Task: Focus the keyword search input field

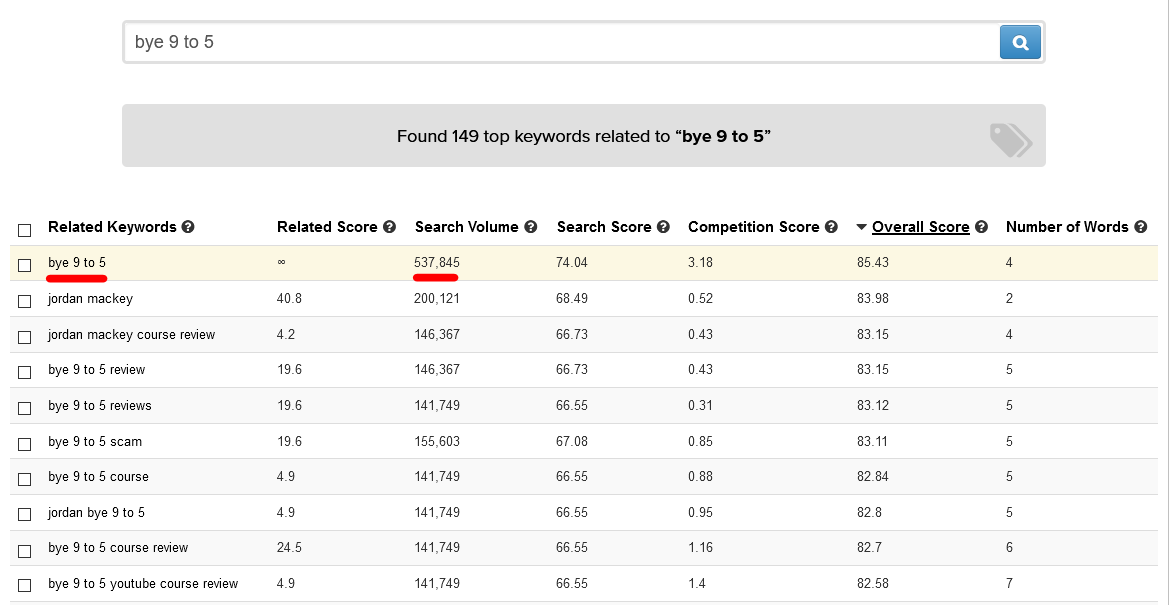Action: pos(561,42)
